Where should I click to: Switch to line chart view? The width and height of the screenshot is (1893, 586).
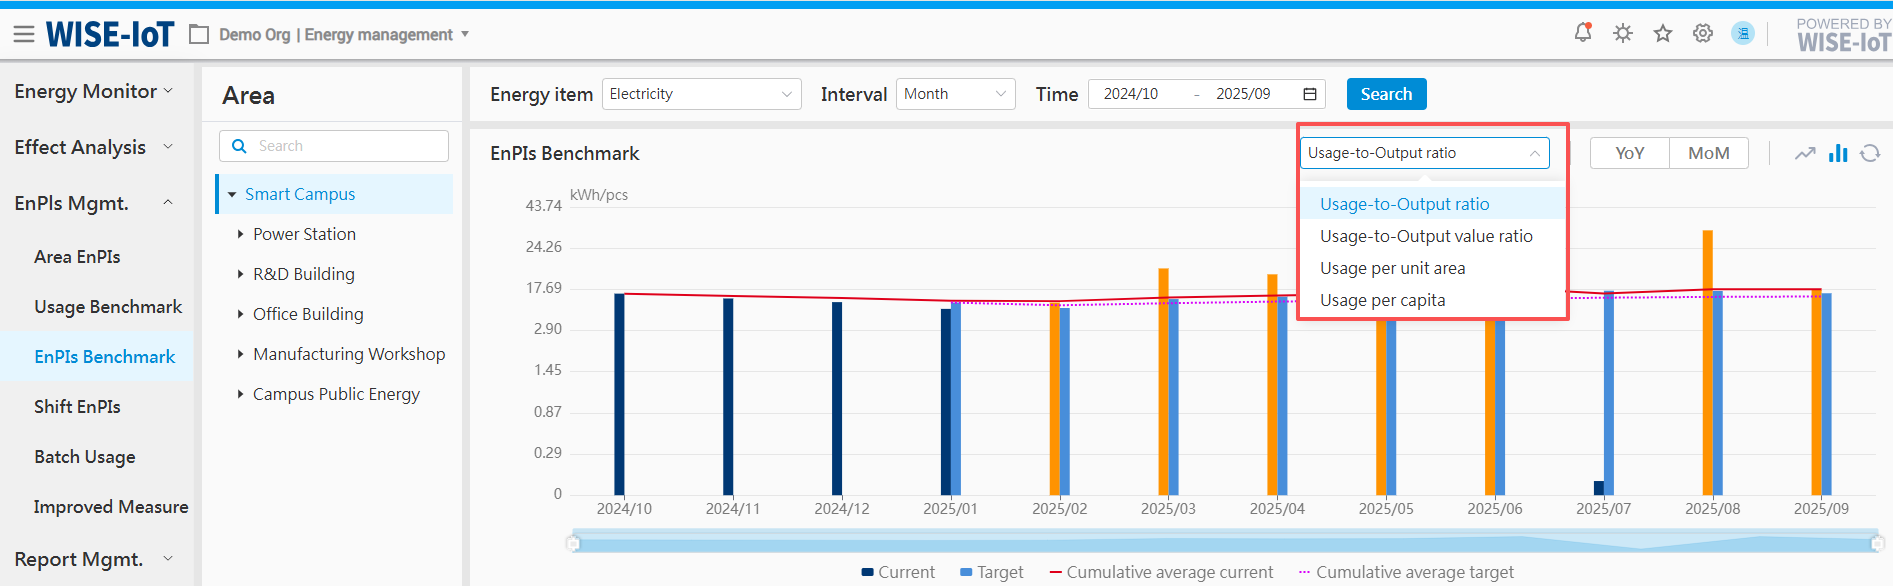click(1804, 154)
